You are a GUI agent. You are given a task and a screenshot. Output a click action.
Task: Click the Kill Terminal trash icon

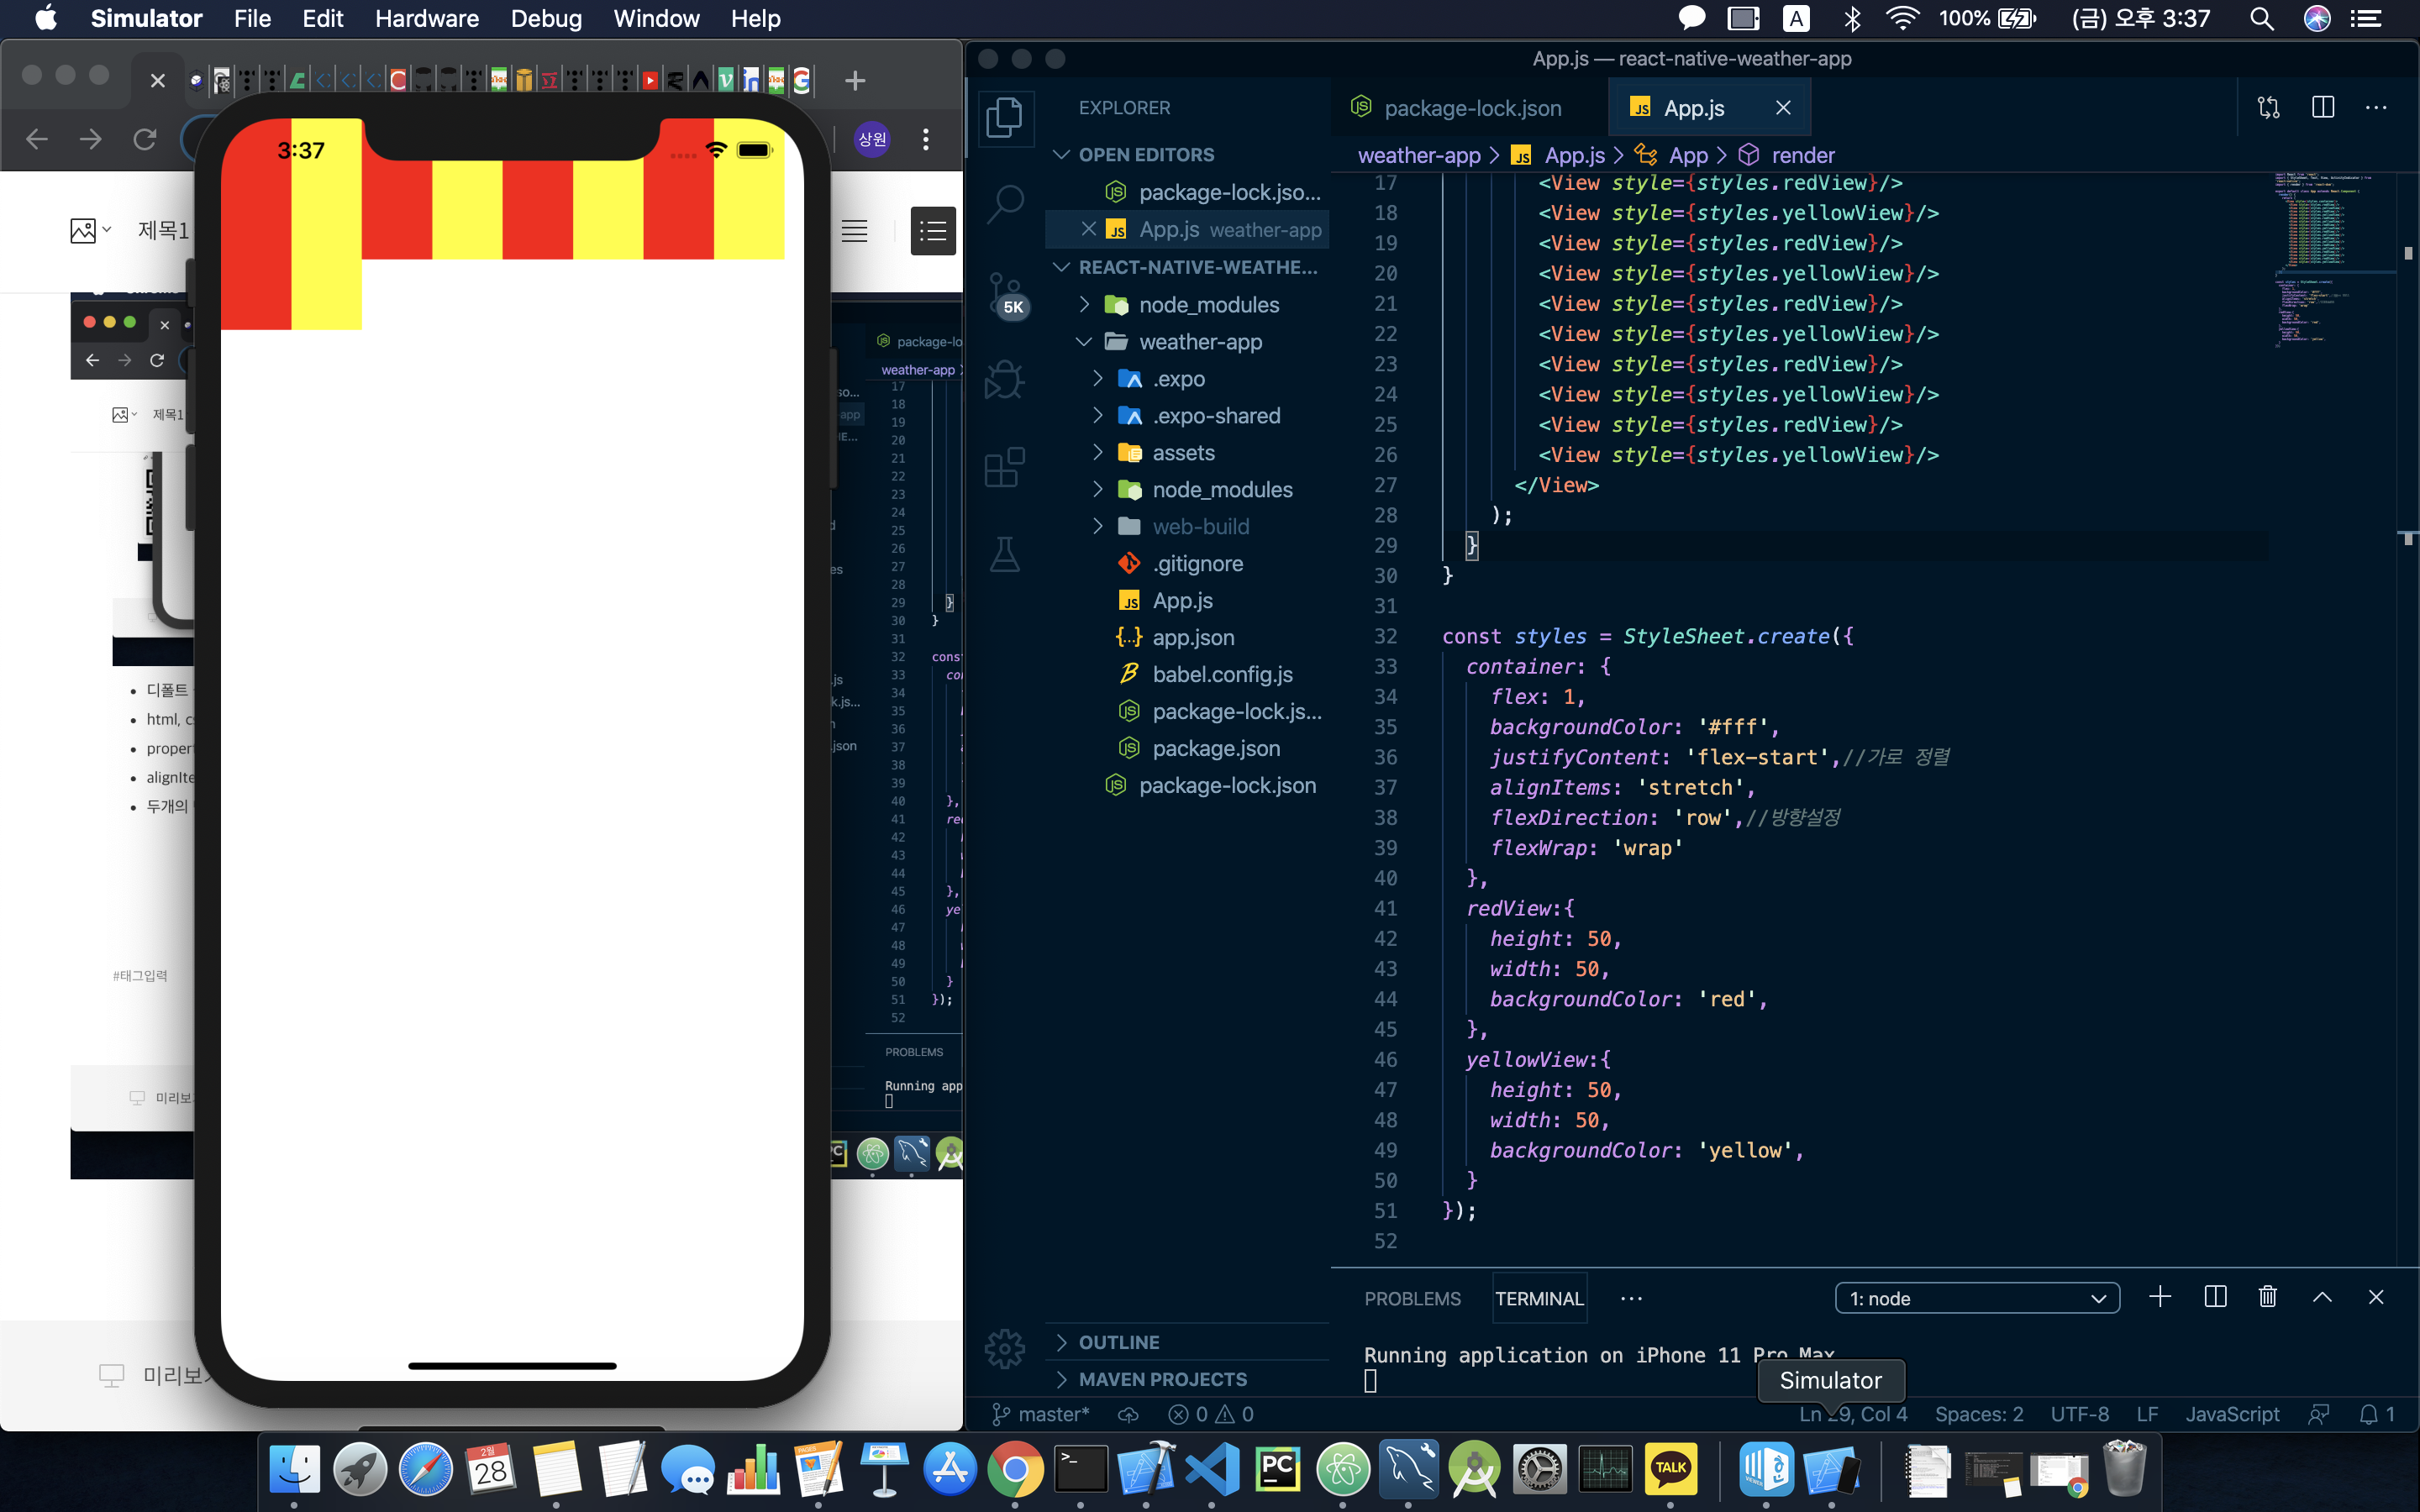point(2267,1298)
